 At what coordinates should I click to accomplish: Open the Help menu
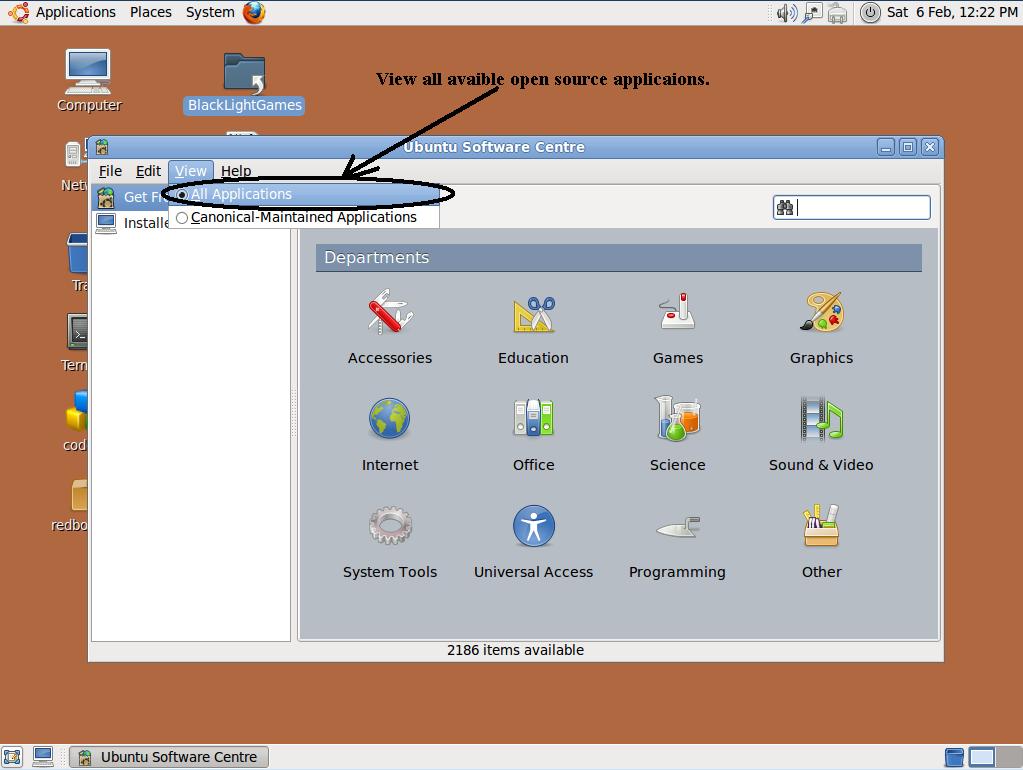(x=236, y=171)
